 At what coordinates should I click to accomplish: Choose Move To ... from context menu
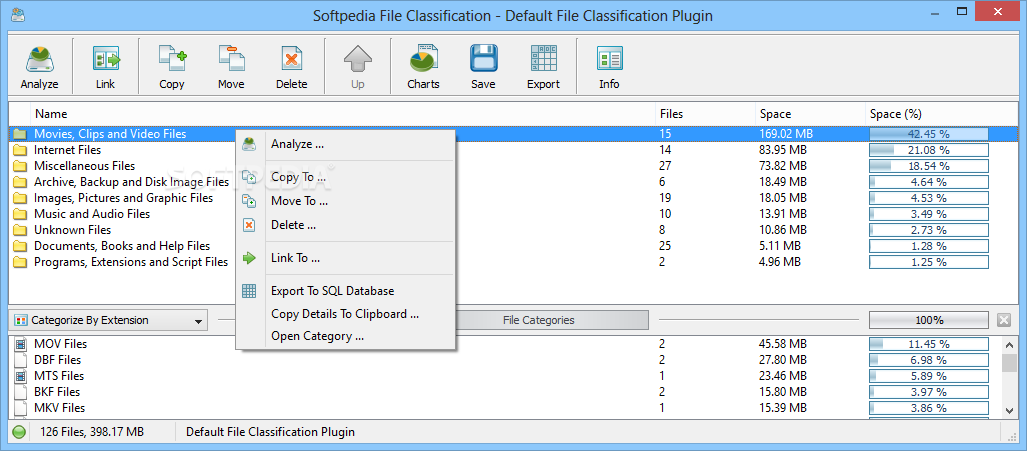point(345,201)
